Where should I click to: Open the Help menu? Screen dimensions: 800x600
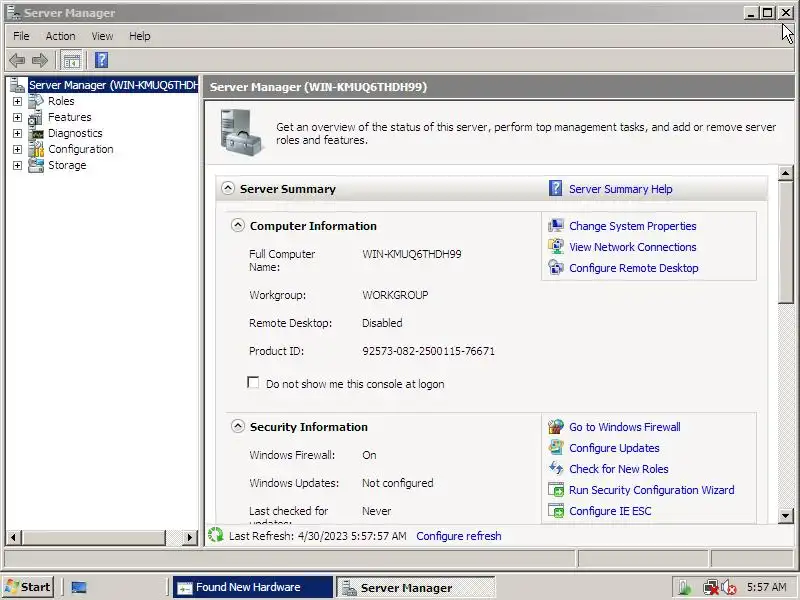pos(139,36)
